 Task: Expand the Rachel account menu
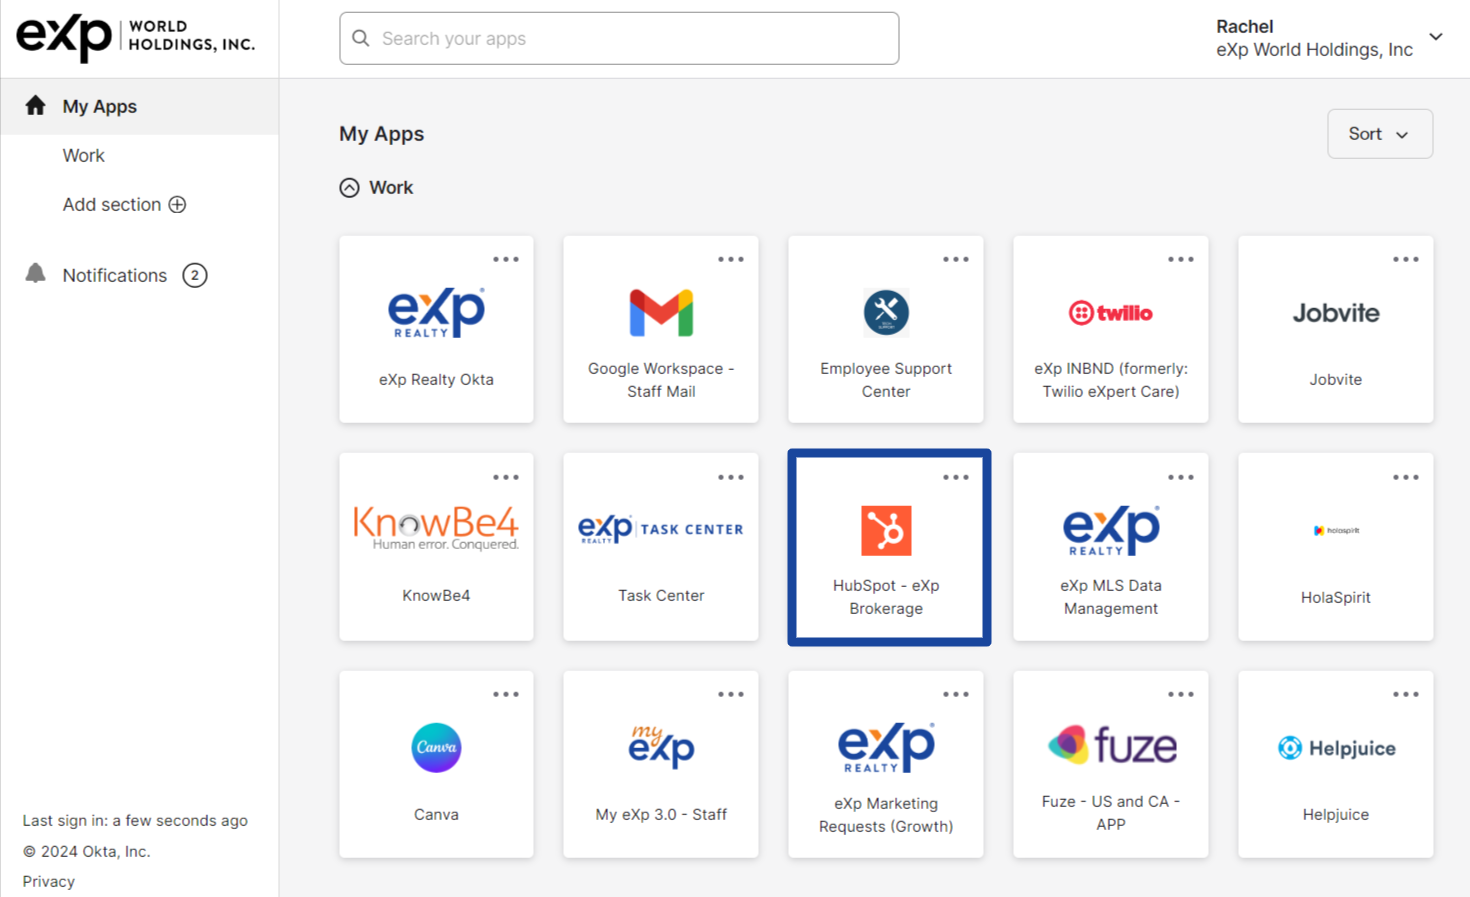coord(1329,38)
